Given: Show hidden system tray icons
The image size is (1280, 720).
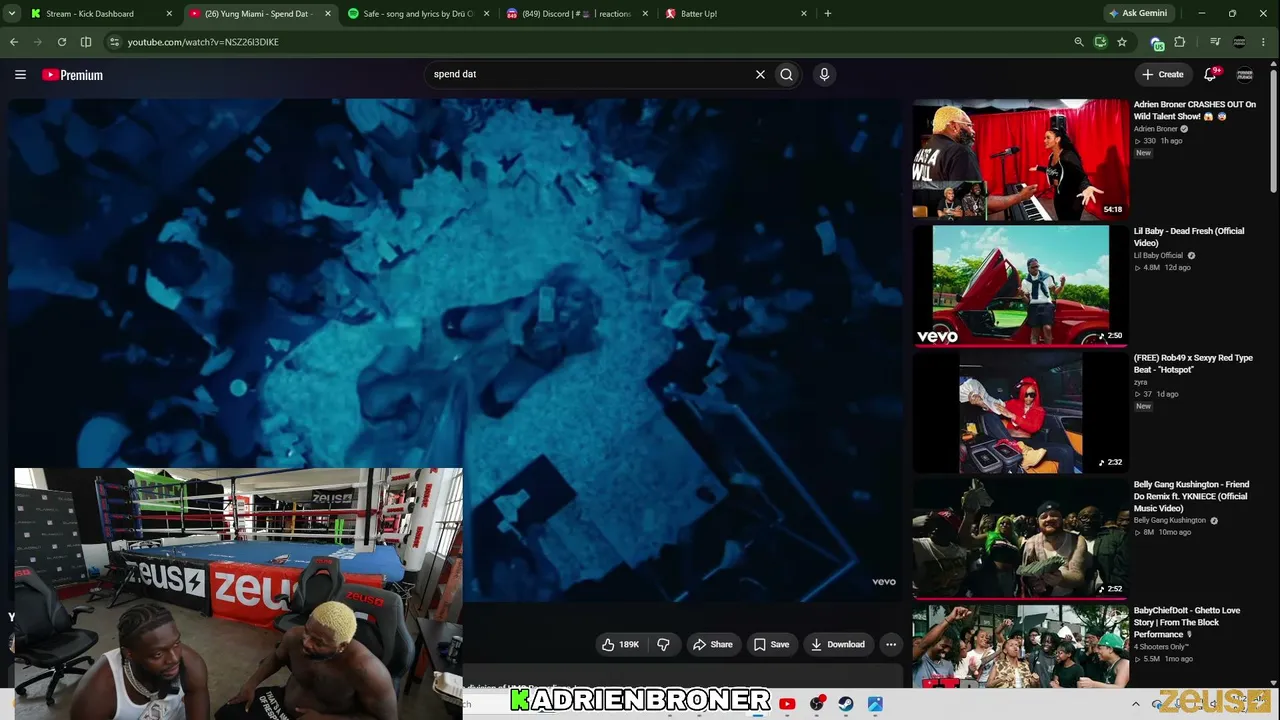Looking at the screenshot, I should tap(1135, 704).
